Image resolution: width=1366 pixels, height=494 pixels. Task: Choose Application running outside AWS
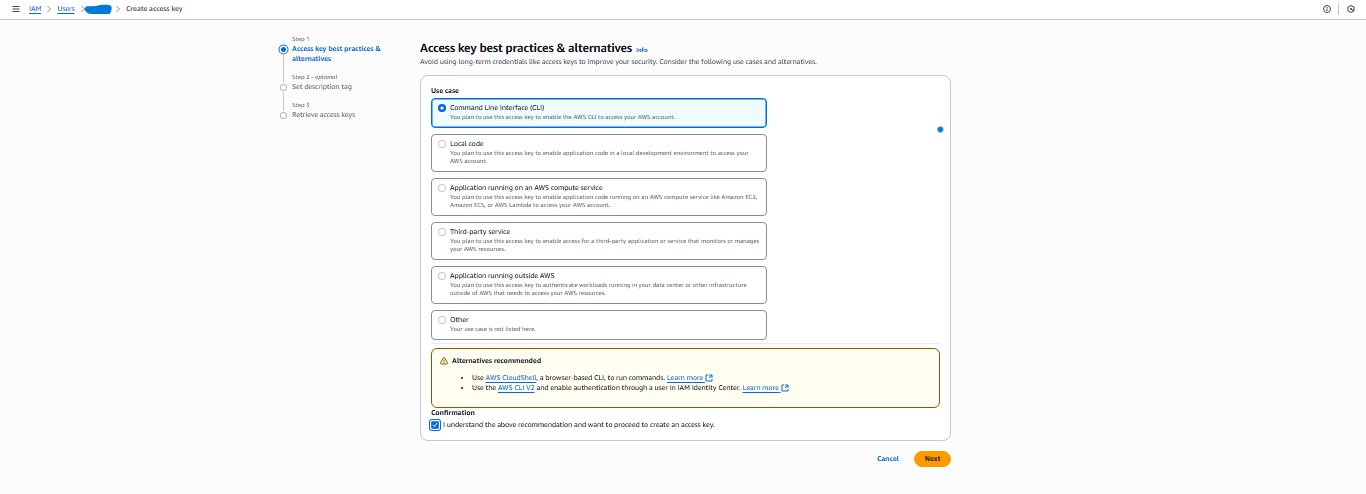[x=599, y=284]
